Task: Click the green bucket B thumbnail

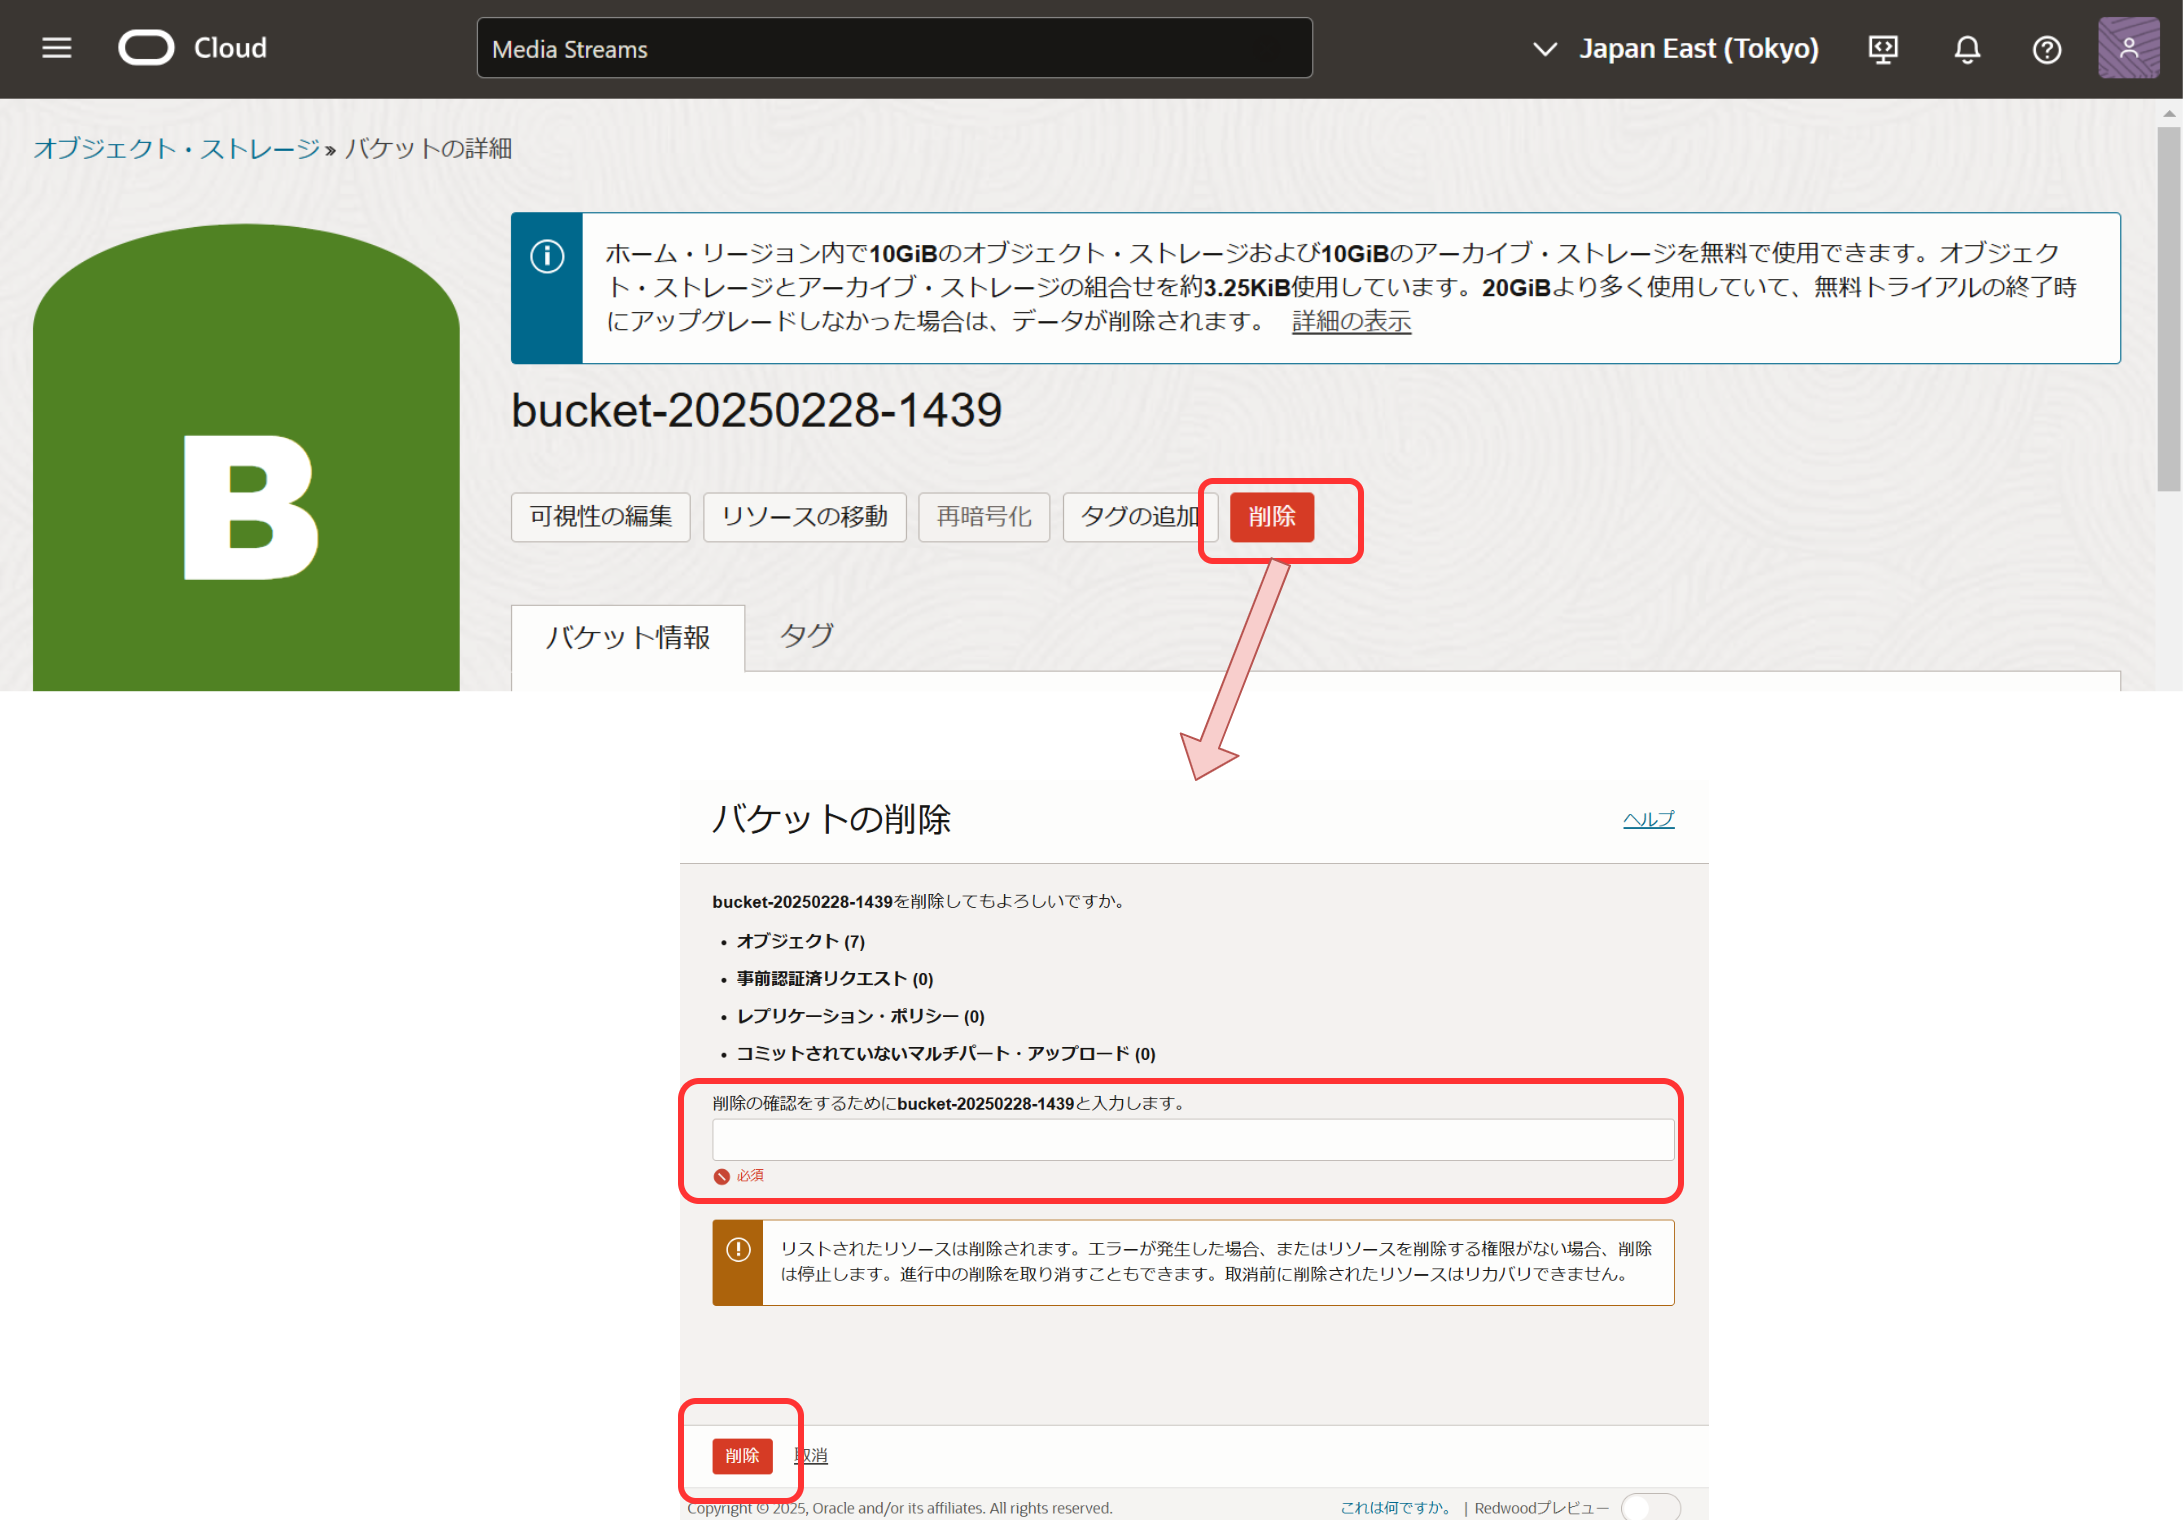Action: (246, 458)
